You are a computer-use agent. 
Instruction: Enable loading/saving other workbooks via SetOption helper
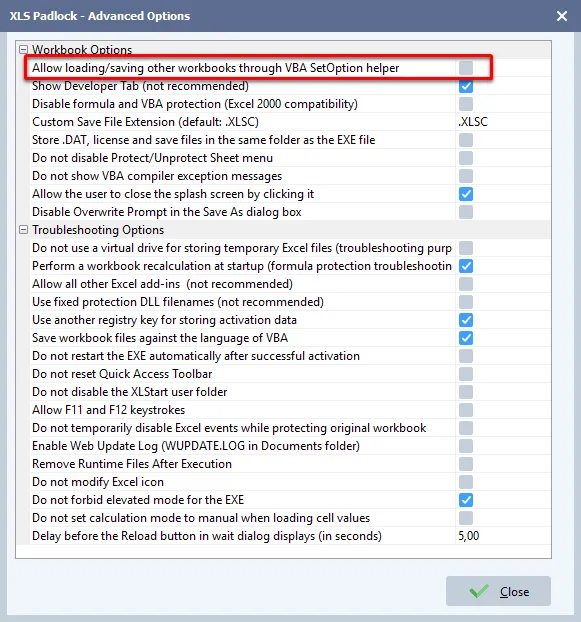click(466, 68)
